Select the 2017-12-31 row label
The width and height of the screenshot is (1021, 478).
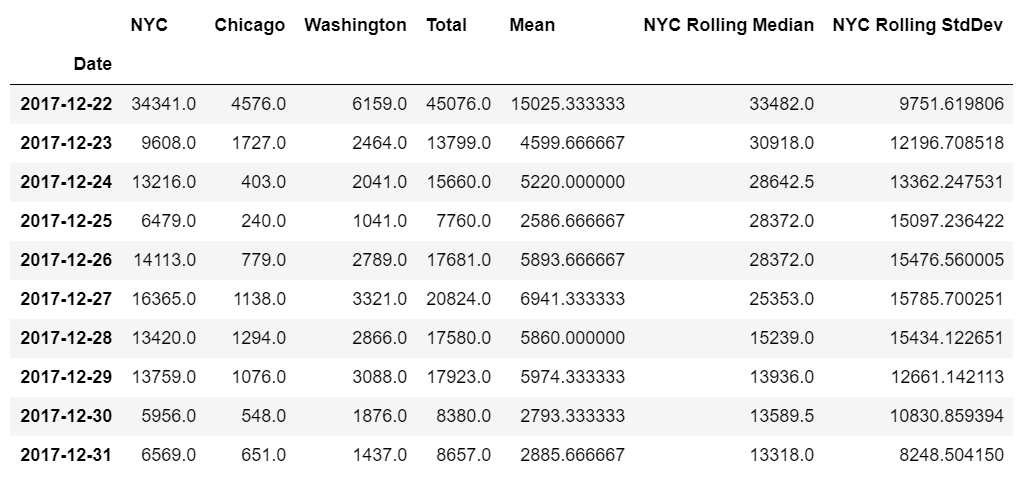tap(66, 455)
